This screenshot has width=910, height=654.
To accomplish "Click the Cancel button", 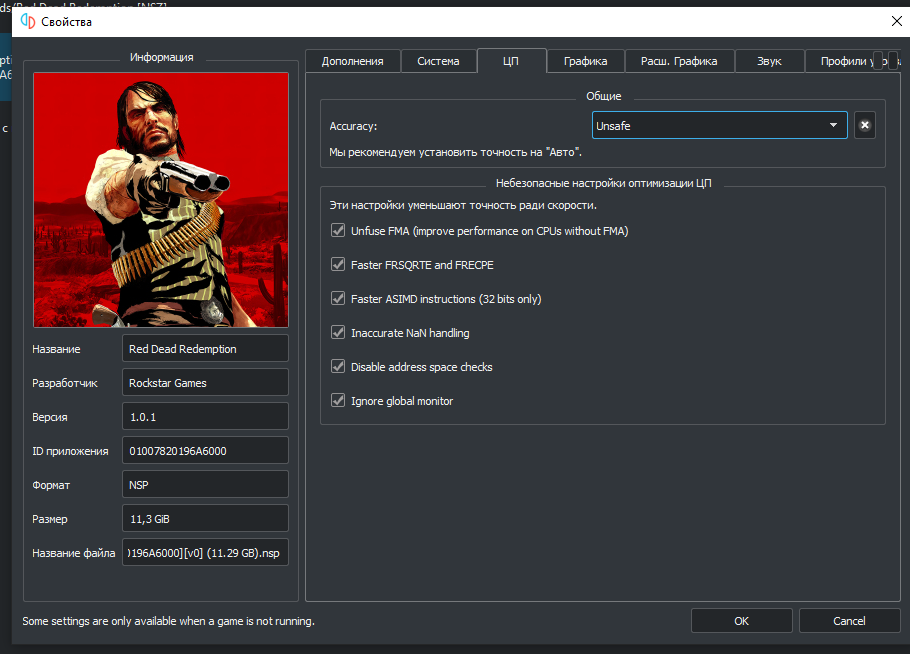I will click(x=849, y=621).
